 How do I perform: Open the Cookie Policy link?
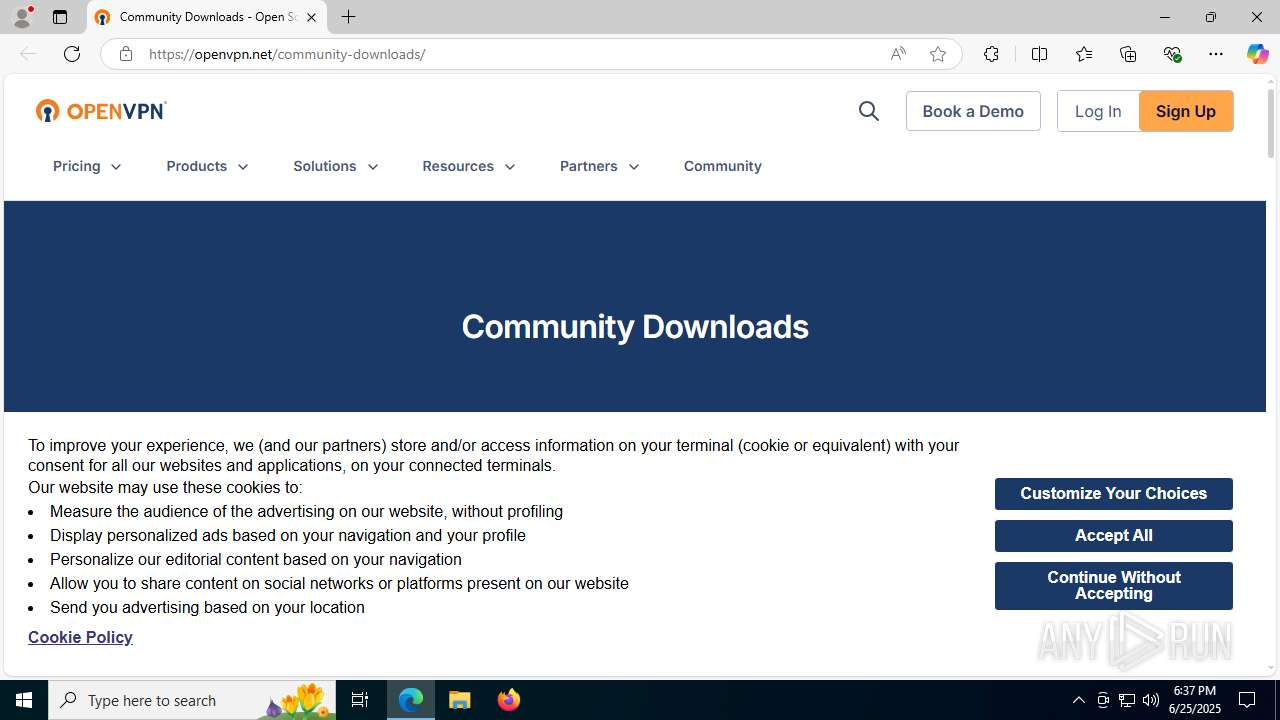(x=80, y=637)
